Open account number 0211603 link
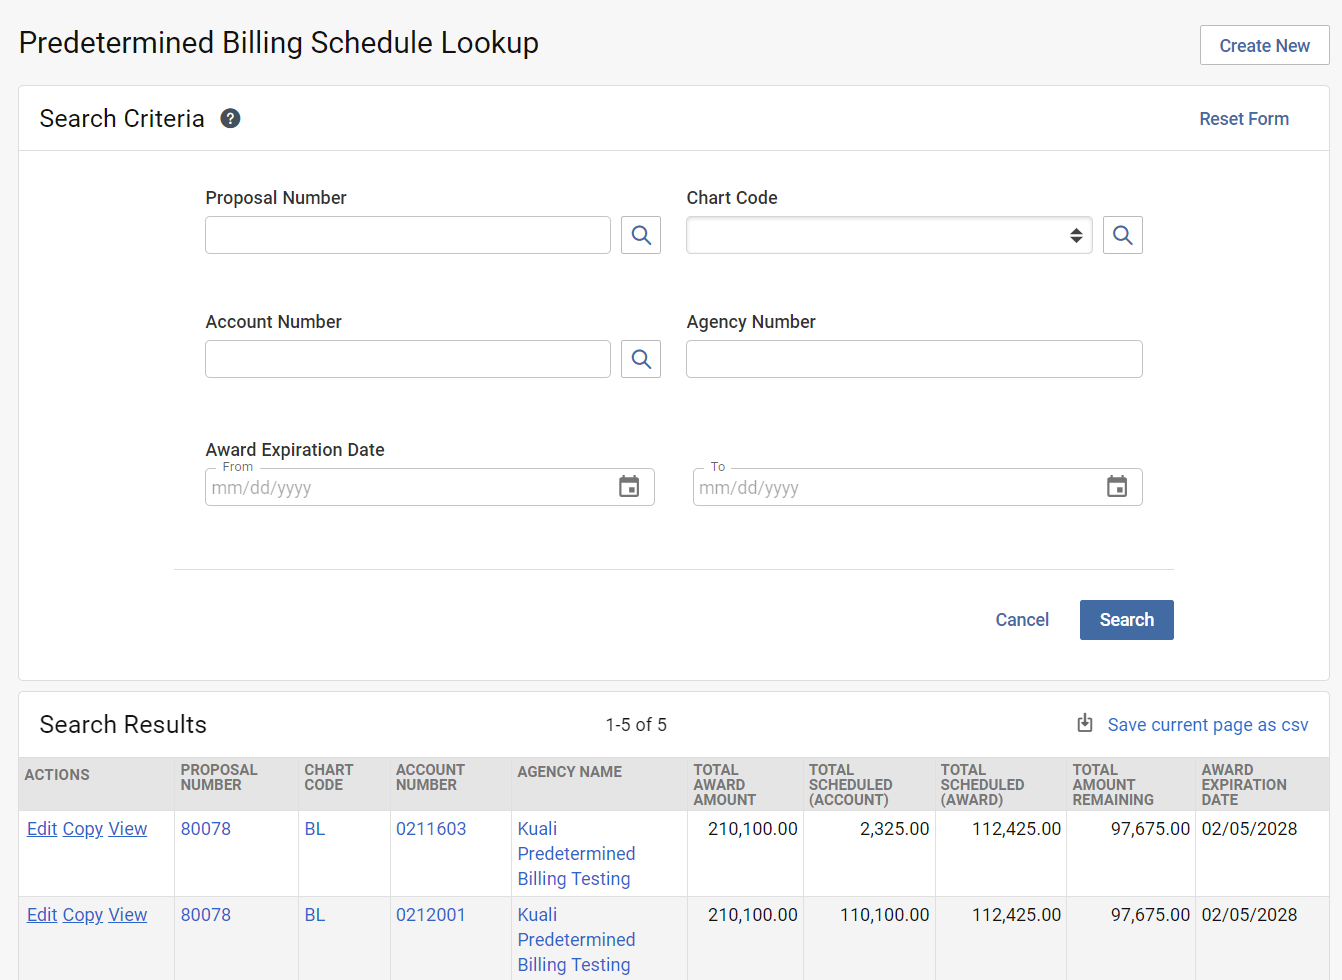1342x980 pixels. point(431,829)
